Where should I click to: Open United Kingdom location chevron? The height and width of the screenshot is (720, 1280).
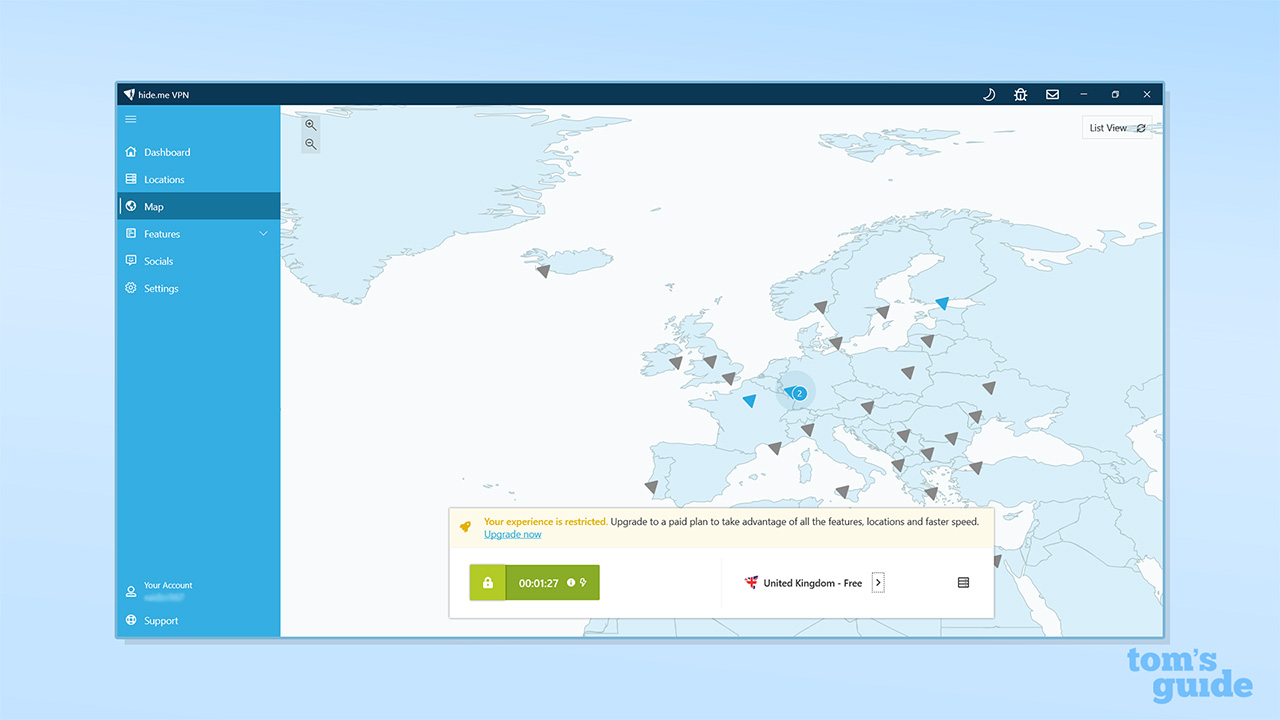[x=878, y=583]
